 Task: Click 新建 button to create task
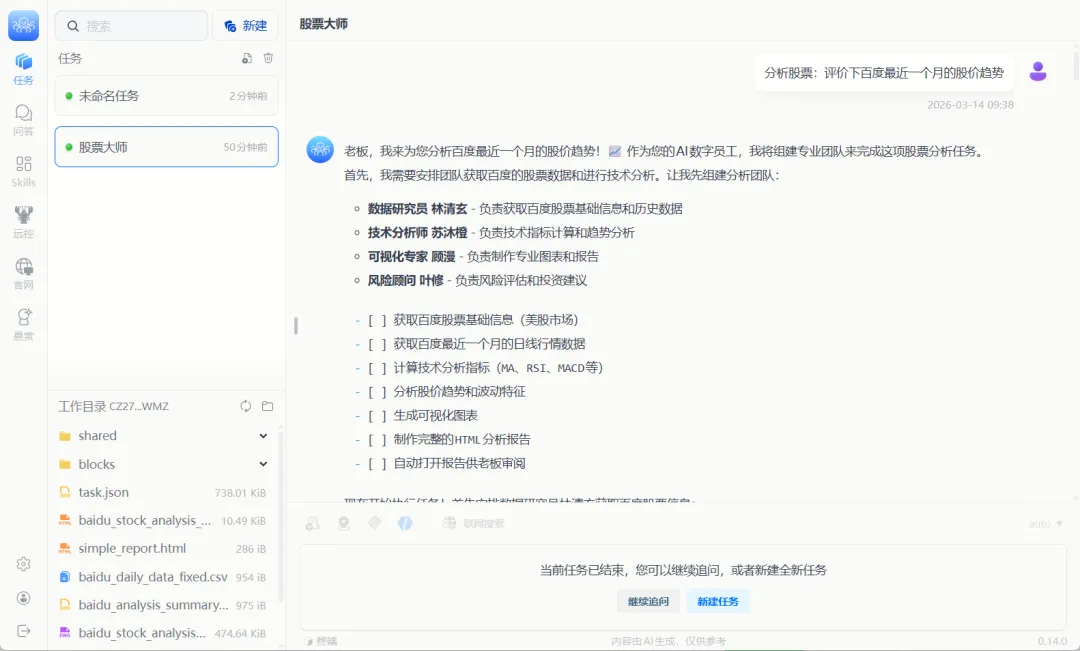(x=245, y=26)
